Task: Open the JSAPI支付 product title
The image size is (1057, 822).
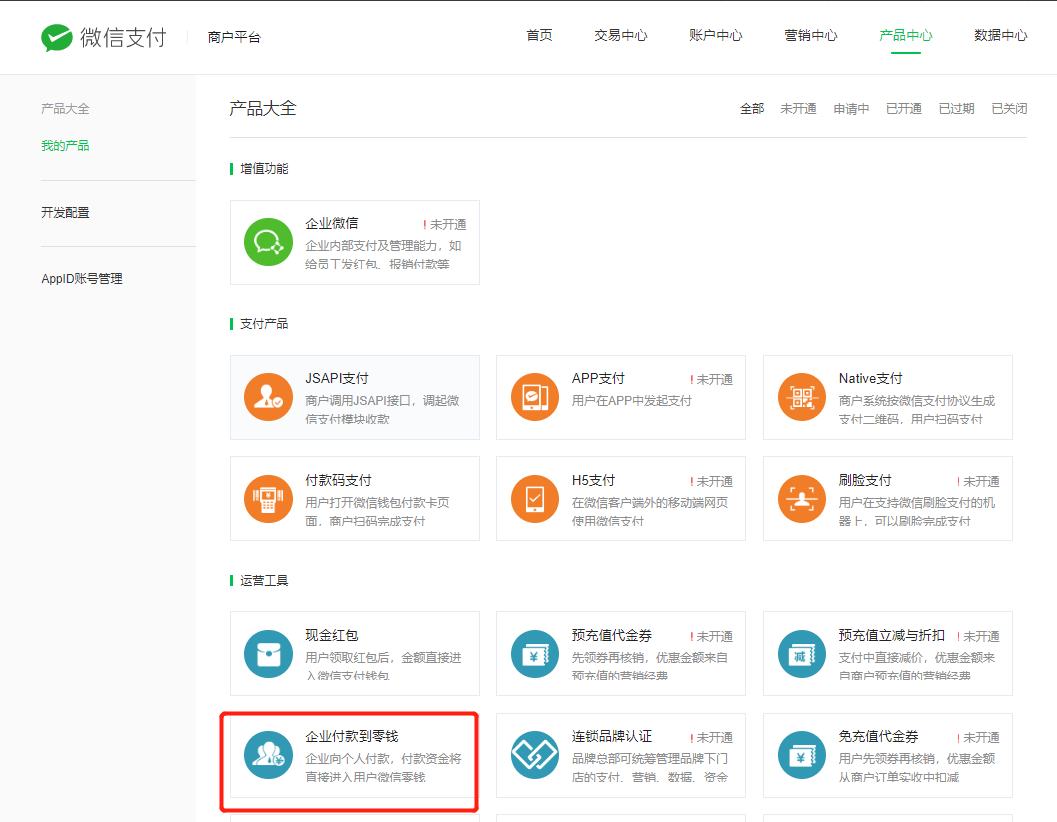Action: click(x=337, y=378)
